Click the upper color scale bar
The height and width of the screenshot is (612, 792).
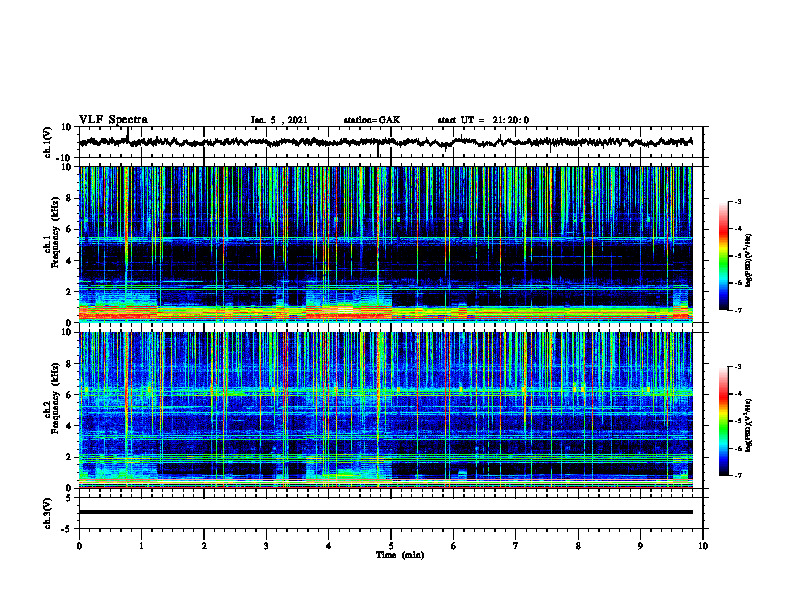[723, 256]
